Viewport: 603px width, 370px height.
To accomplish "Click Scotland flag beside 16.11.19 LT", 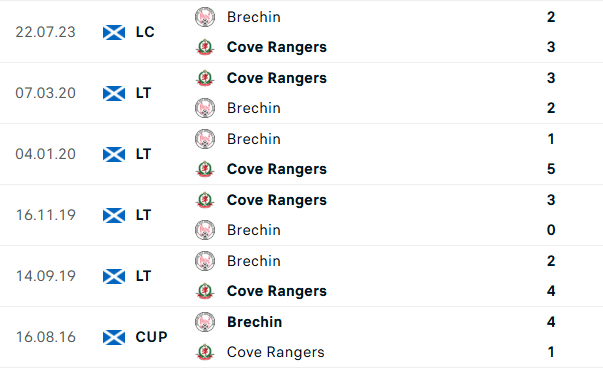I will [114, 215].
